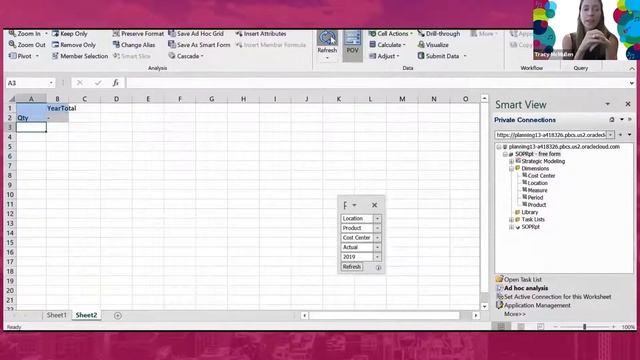The width and height of the screenshot is (640, 360).
Task: Click Refresh button in POV toolbar
Action: (351, 267)
